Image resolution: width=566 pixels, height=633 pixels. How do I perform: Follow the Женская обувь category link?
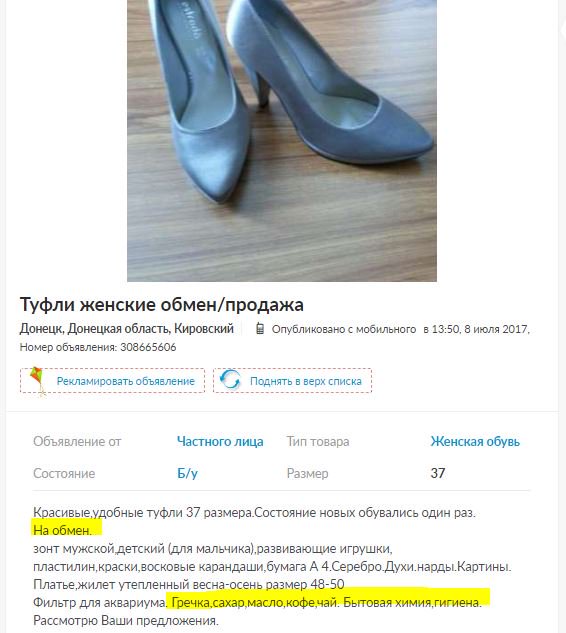[x=475, y=441]
